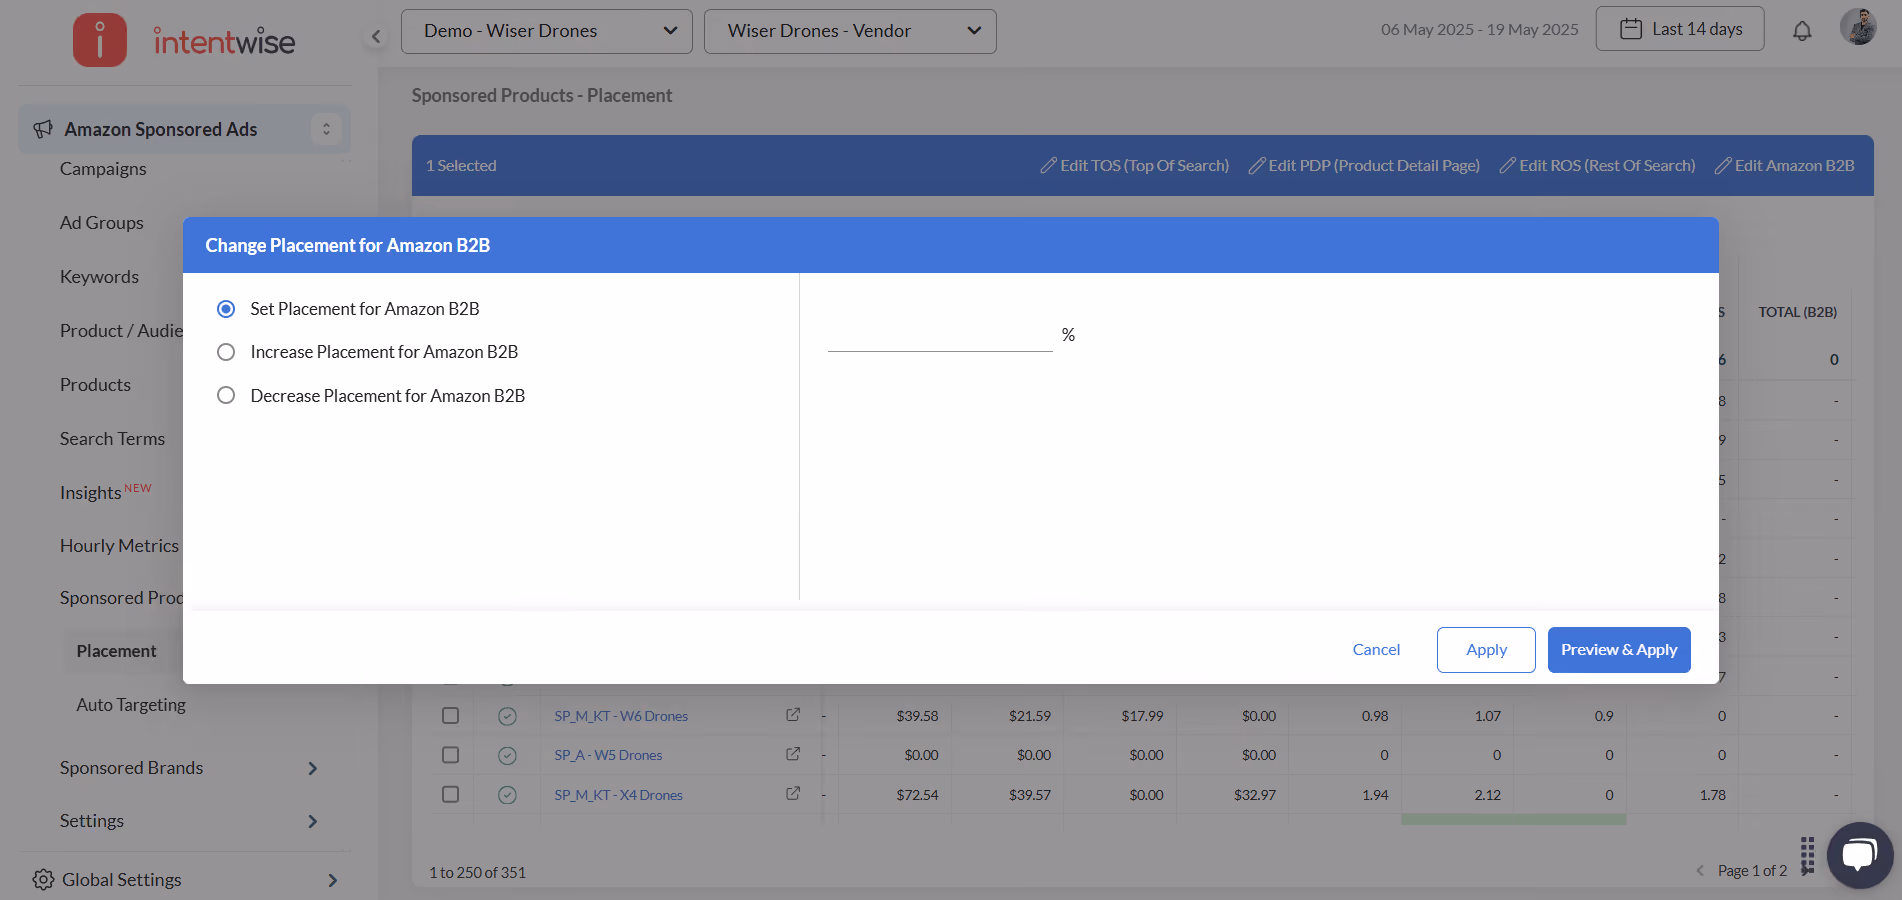Select Increase Placement for Amazon B2B

pyautogui.click(x=226, y=352)
